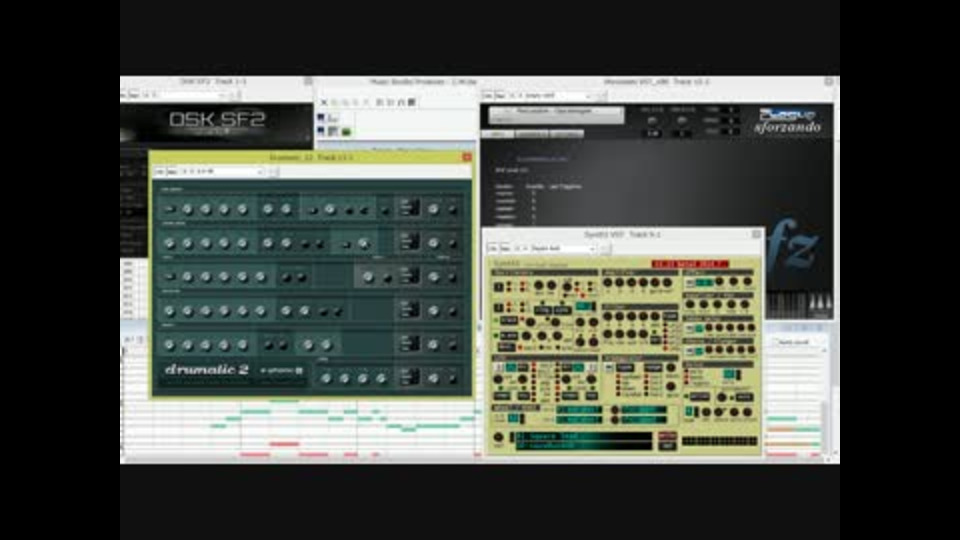The height and width of the screenshot is (540, 960).
Task: Open Synth1 LFO 1 waveform selector display
Action: pos(511,367)
